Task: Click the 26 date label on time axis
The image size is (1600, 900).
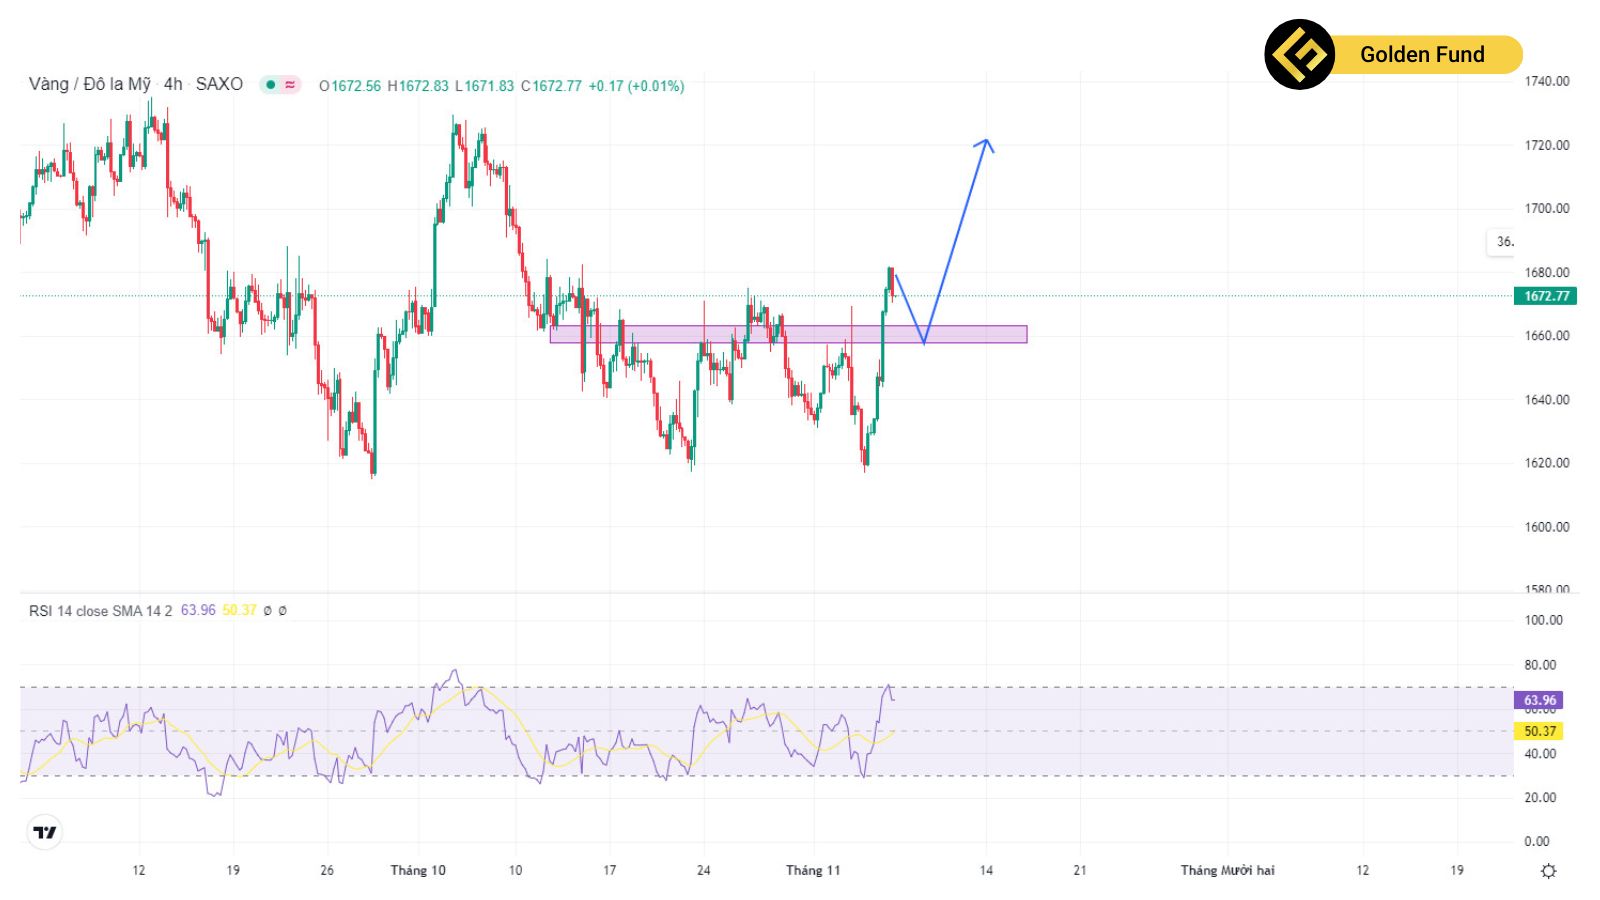Action: tap(327, 870)
